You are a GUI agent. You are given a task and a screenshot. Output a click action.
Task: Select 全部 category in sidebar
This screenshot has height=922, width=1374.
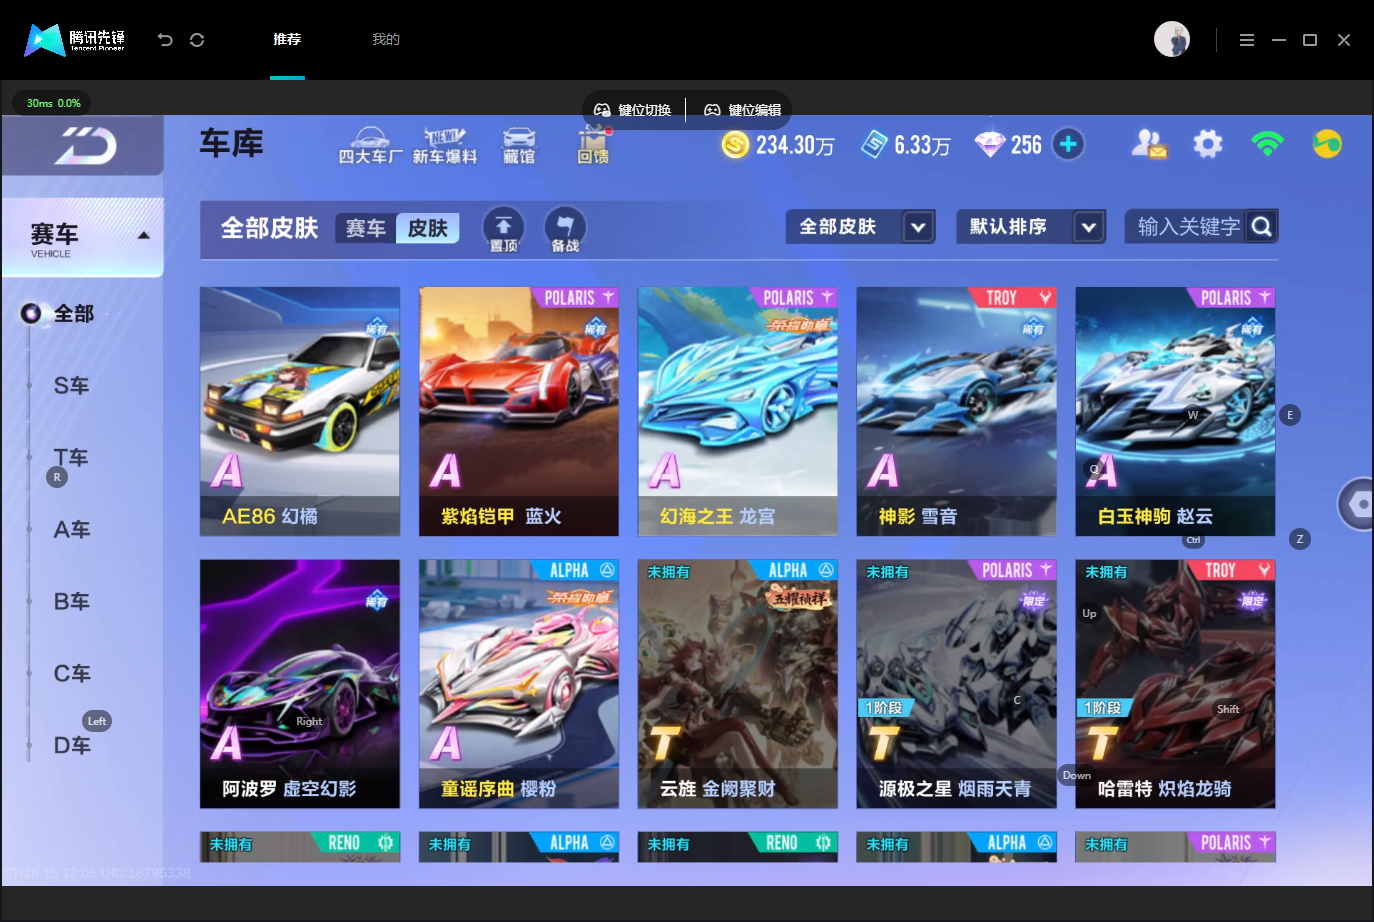click(74, 314)
